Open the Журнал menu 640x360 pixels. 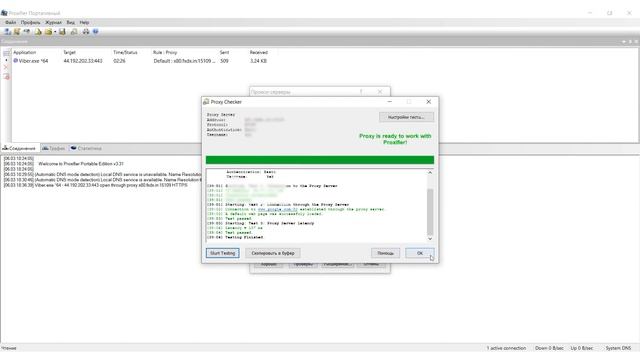click(x=53, y=22)
